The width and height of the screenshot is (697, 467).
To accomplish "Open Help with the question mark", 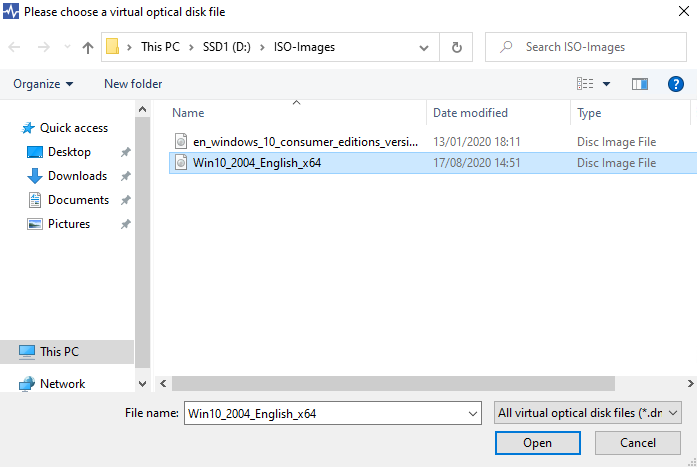I will (x=676, y=84).
